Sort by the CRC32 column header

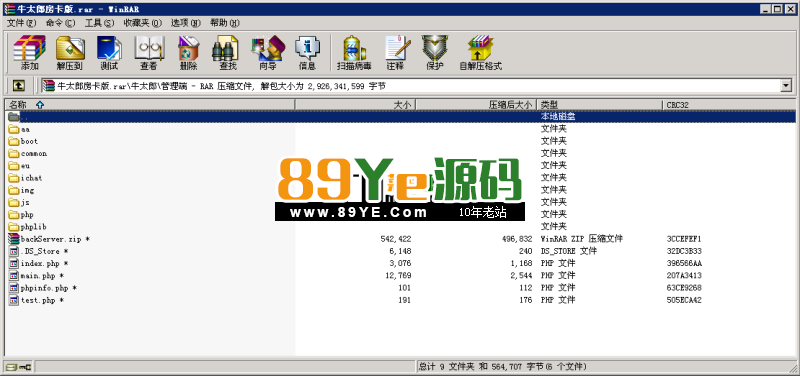click(x=730, y=105)
